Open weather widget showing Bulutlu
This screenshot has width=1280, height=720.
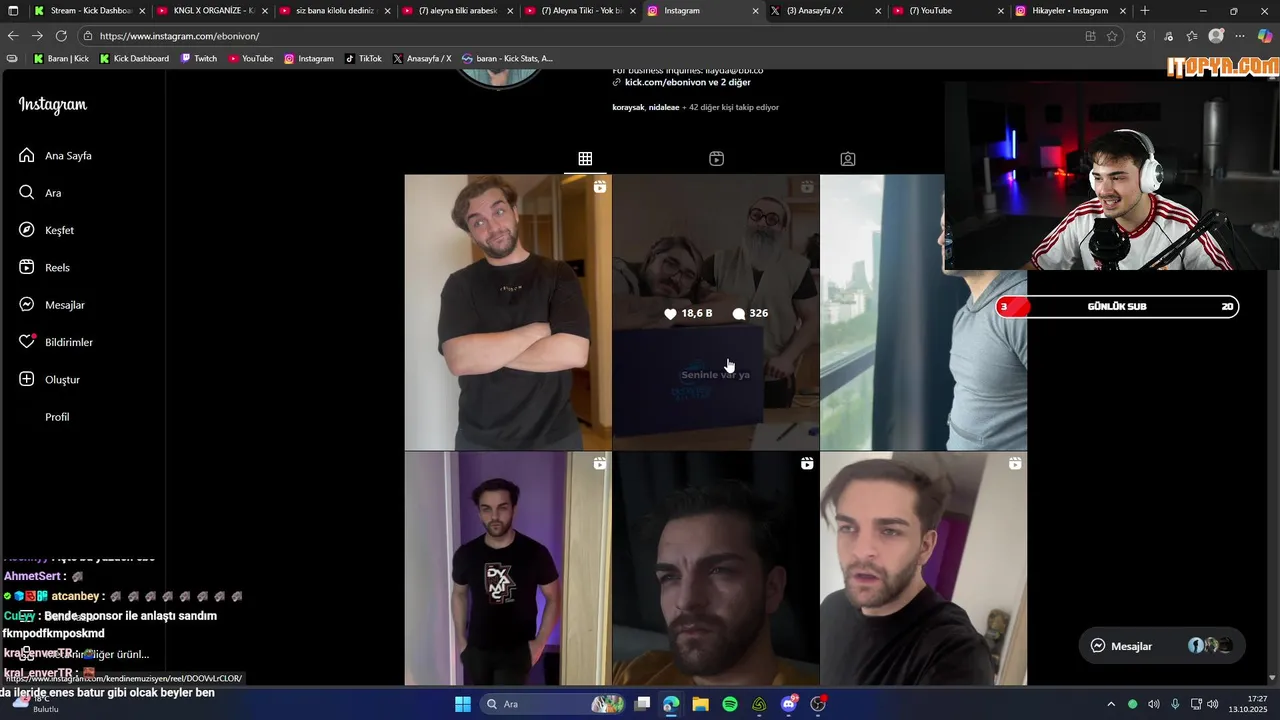[37, 704]
